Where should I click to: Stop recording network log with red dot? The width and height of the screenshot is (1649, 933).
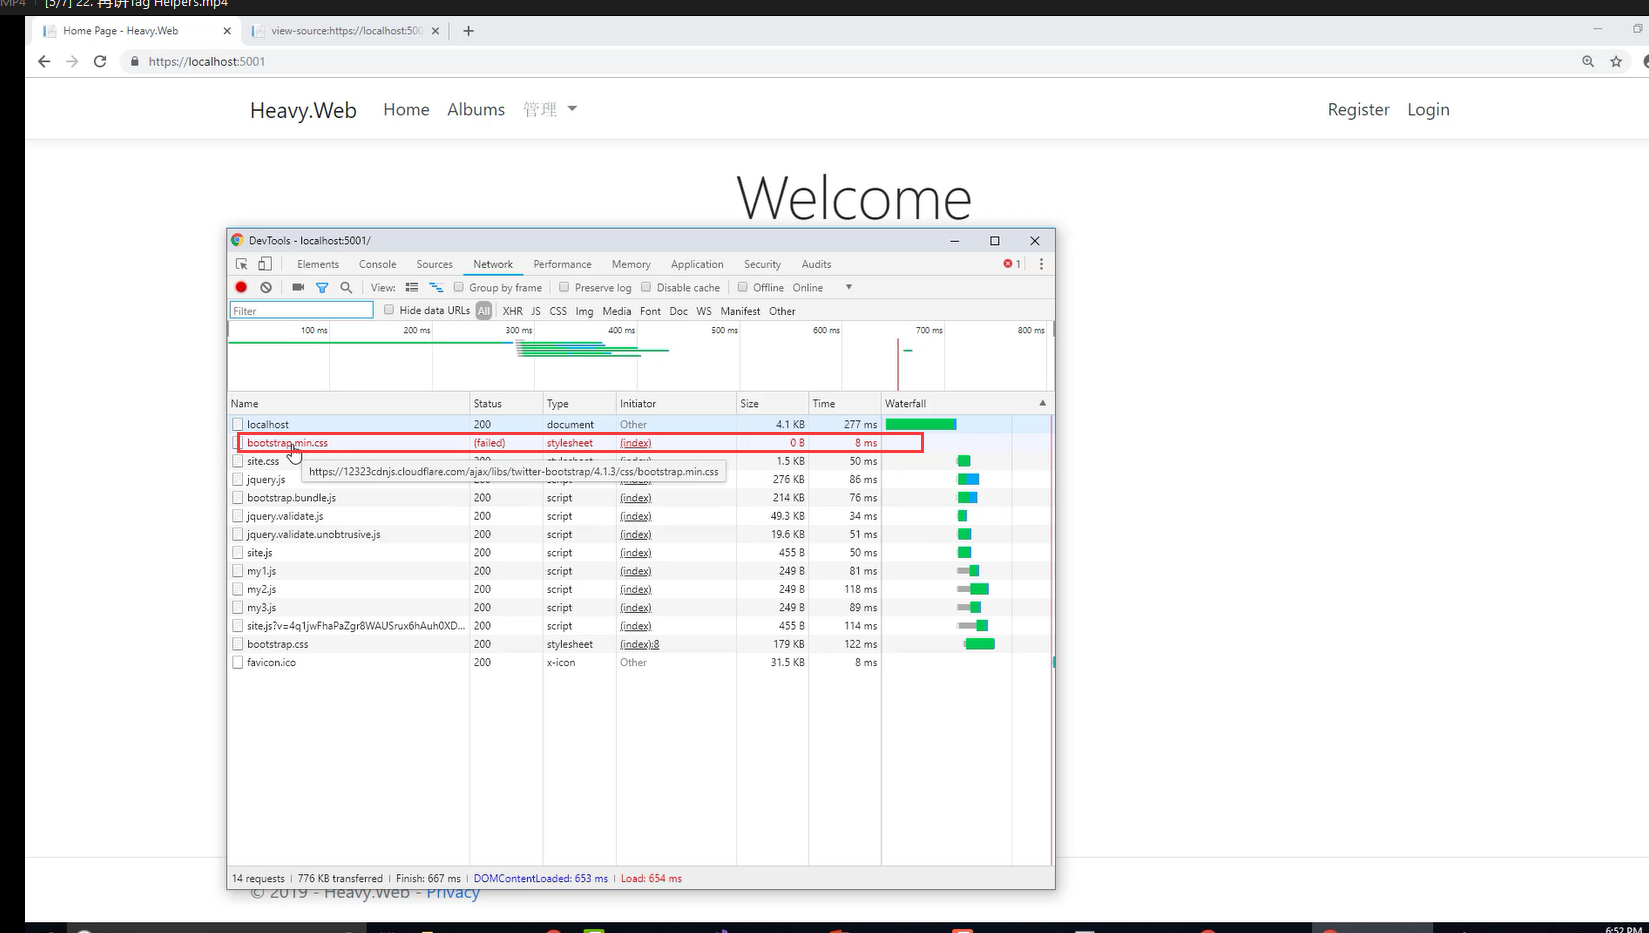(241, 287)
